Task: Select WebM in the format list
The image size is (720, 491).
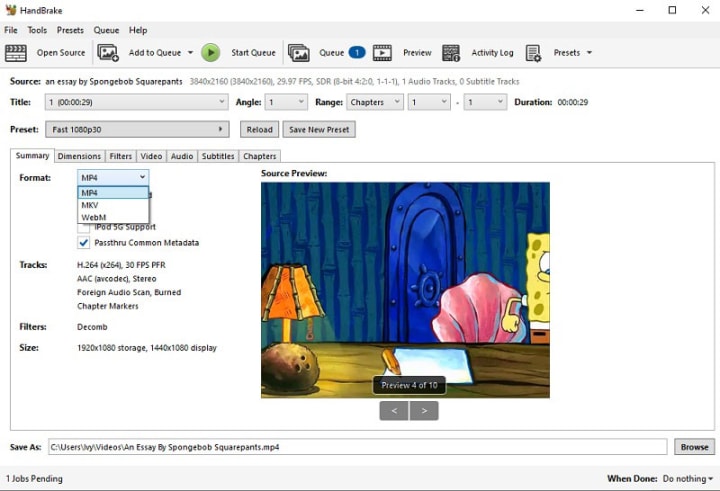Action: [x=113, y=217]
